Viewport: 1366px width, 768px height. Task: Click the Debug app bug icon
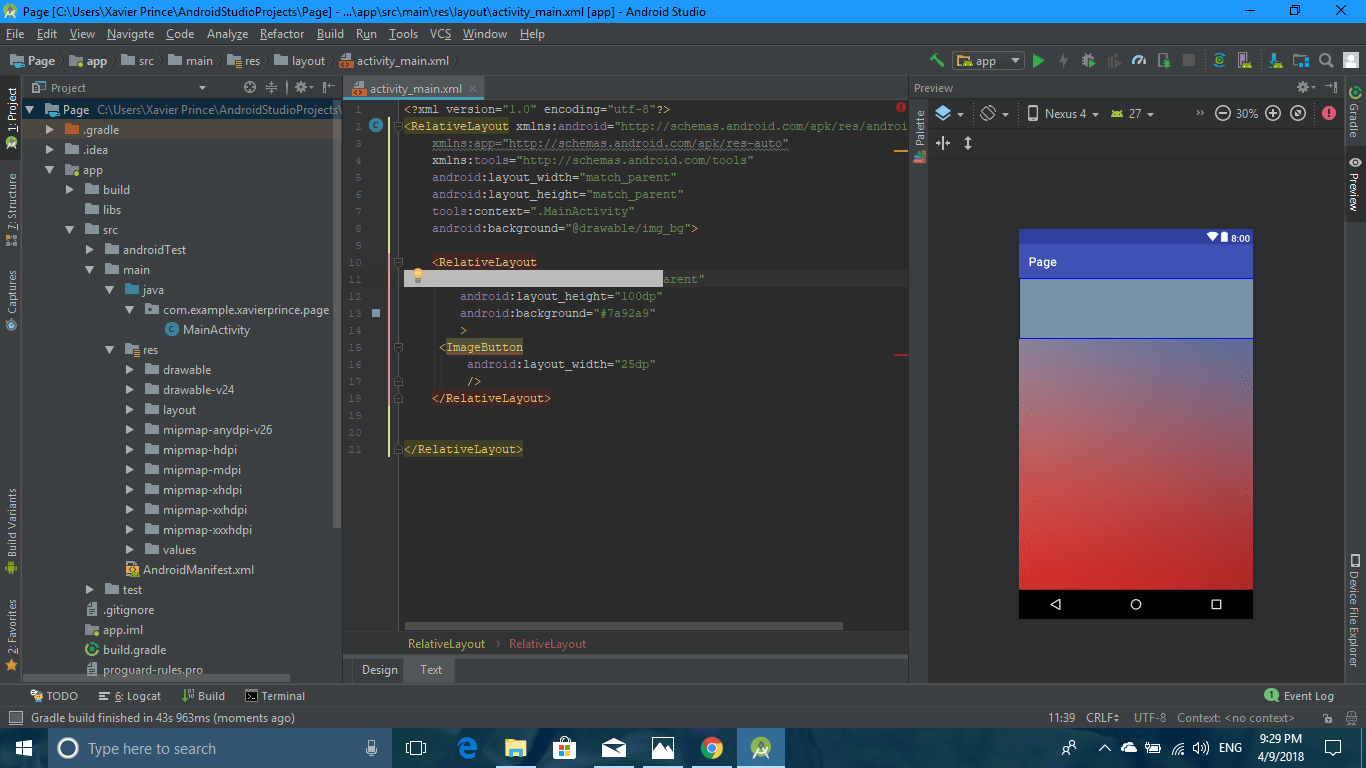point(1088,61)
